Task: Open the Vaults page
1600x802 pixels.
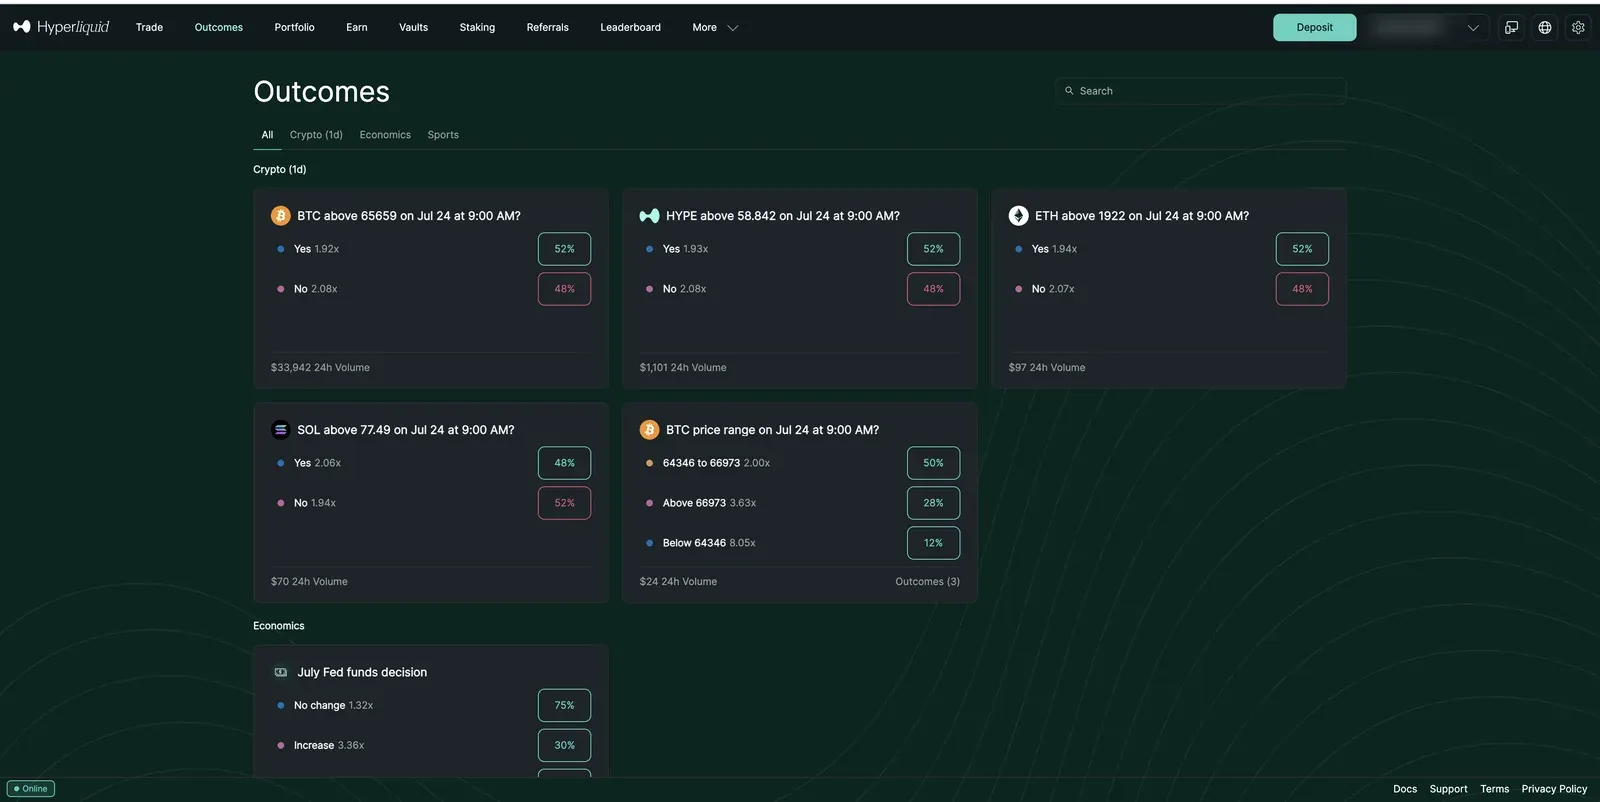Action: click(413, 27)
